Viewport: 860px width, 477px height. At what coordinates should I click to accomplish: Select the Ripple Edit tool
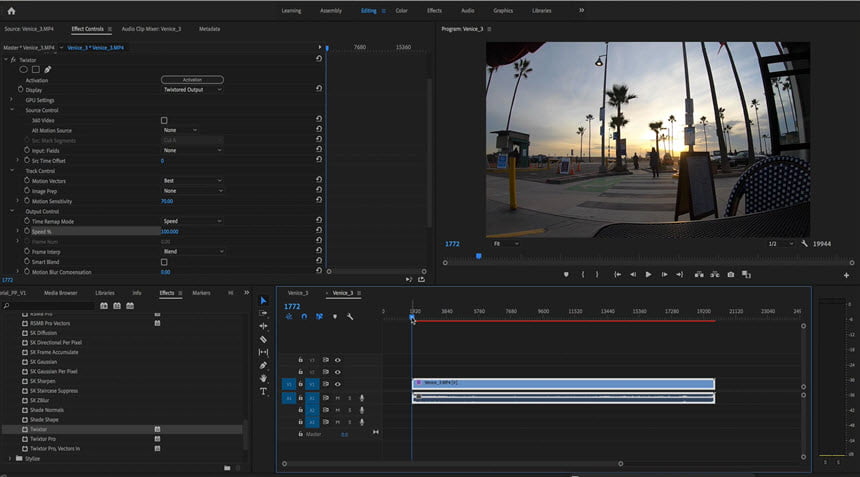(x=263, y=326)
